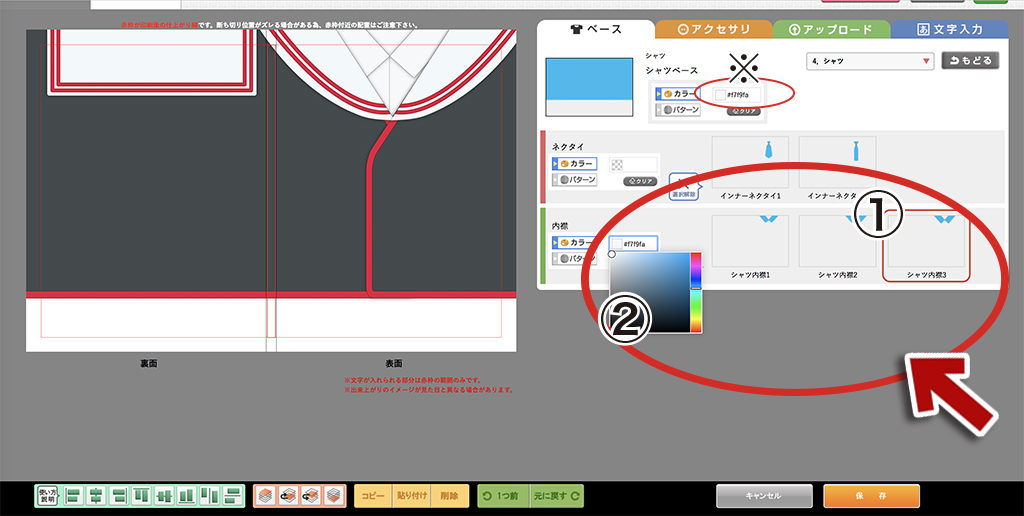The image size is (1024, 516).
Task: Click クリア under シャツベース color
Action: click(743, 112)
